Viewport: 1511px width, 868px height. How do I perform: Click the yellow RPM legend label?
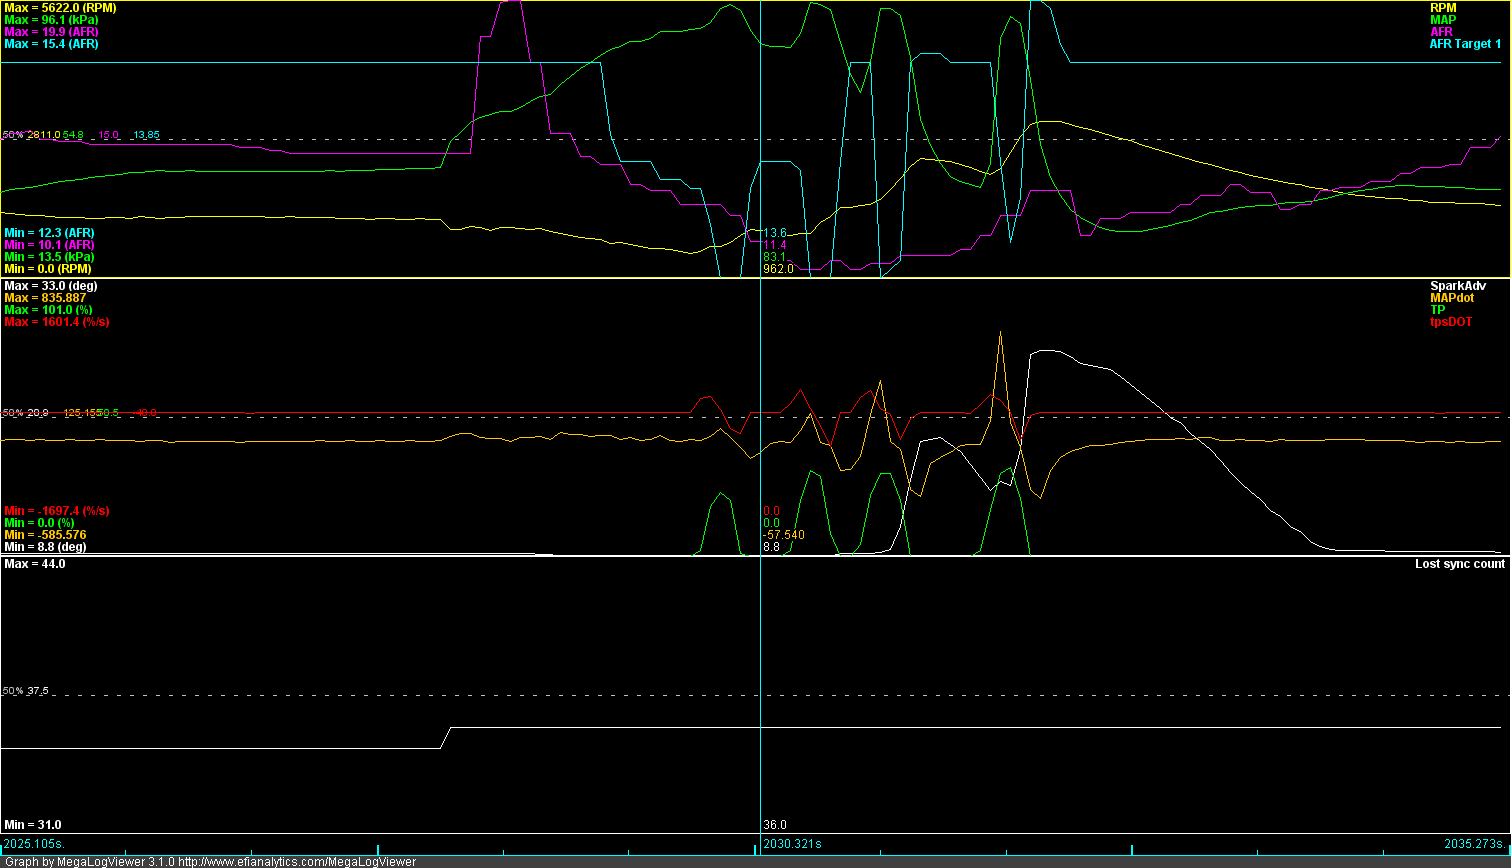click(1443, 8)
